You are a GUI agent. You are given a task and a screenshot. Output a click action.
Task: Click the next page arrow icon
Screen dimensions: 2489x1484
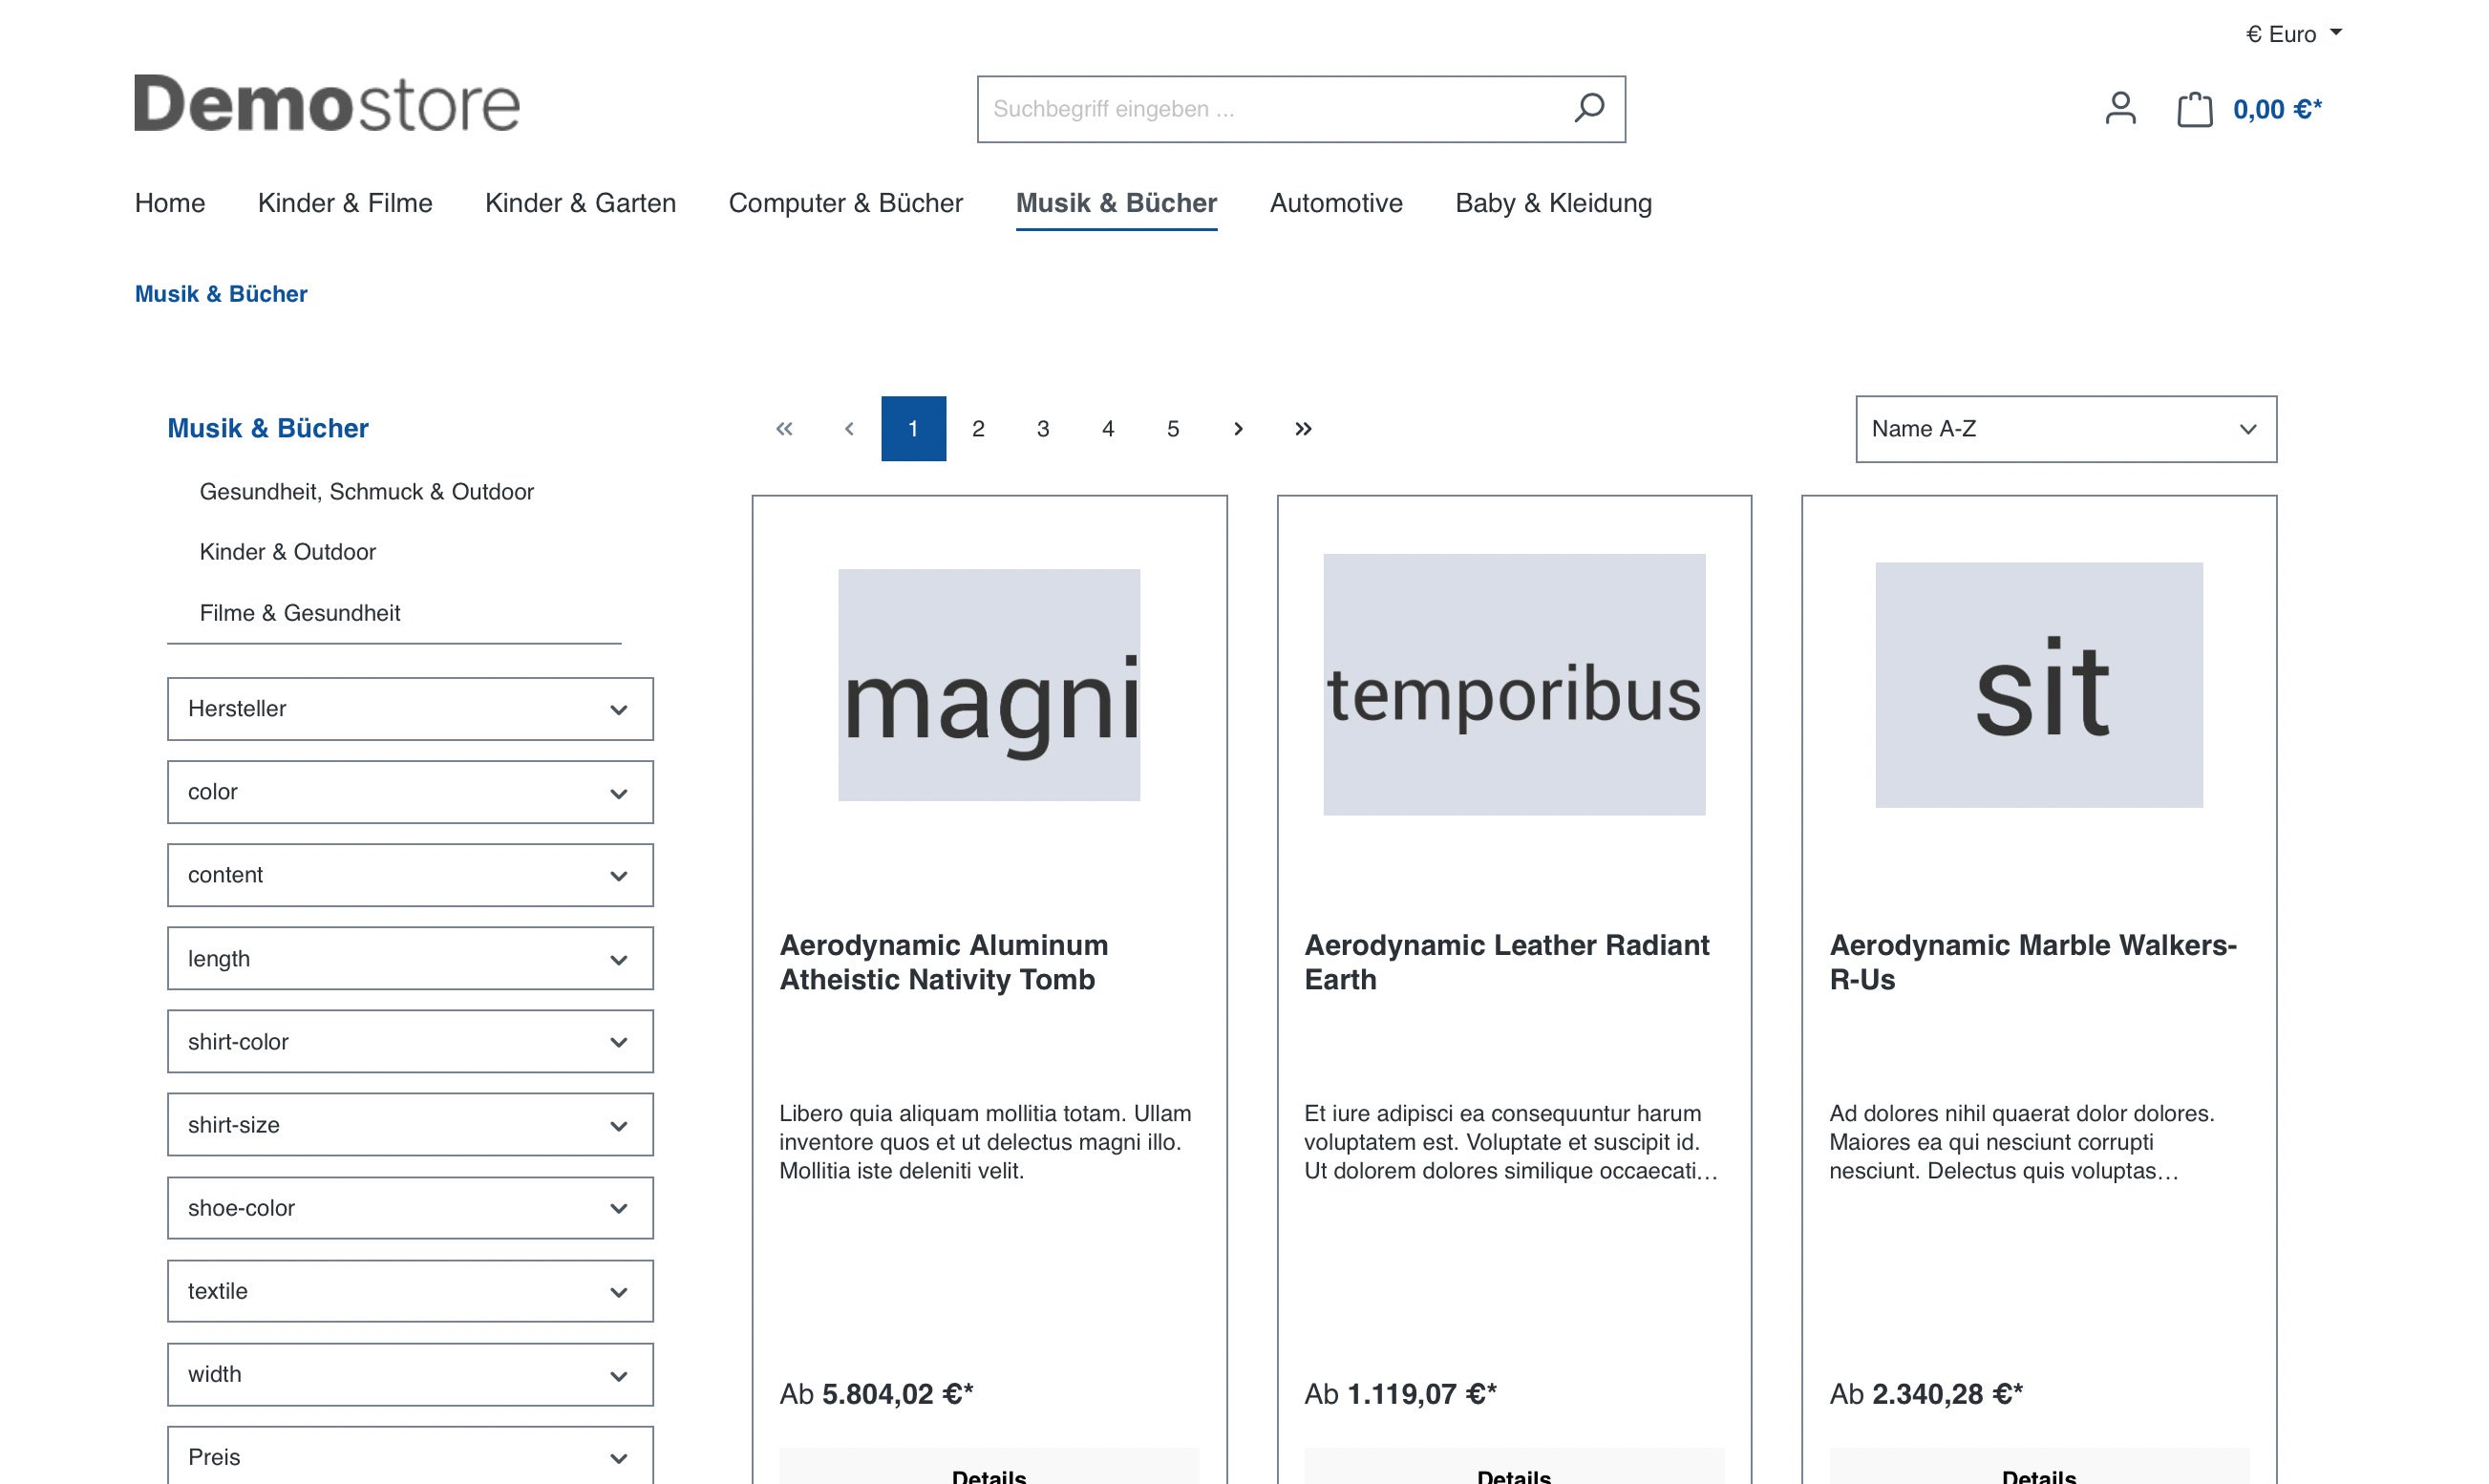pyautogui.click(x=1237, y=428)
